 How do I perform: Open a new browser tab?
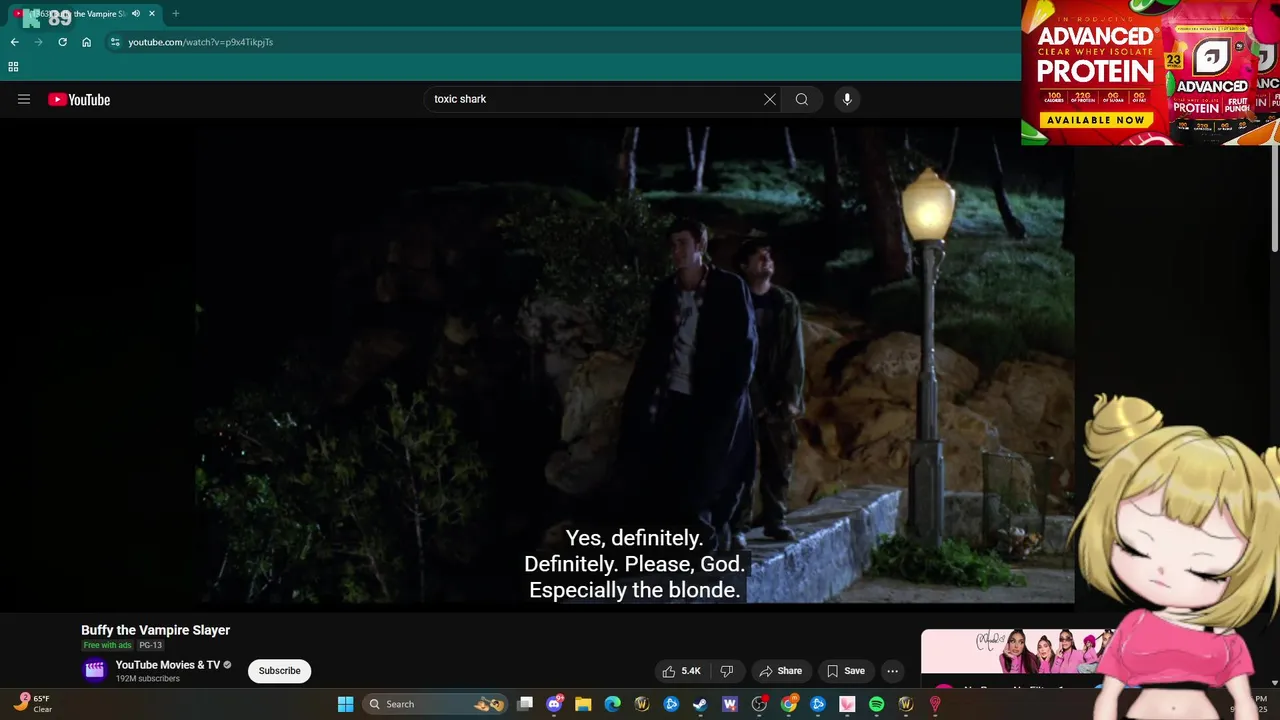click(x=175, y=14)
